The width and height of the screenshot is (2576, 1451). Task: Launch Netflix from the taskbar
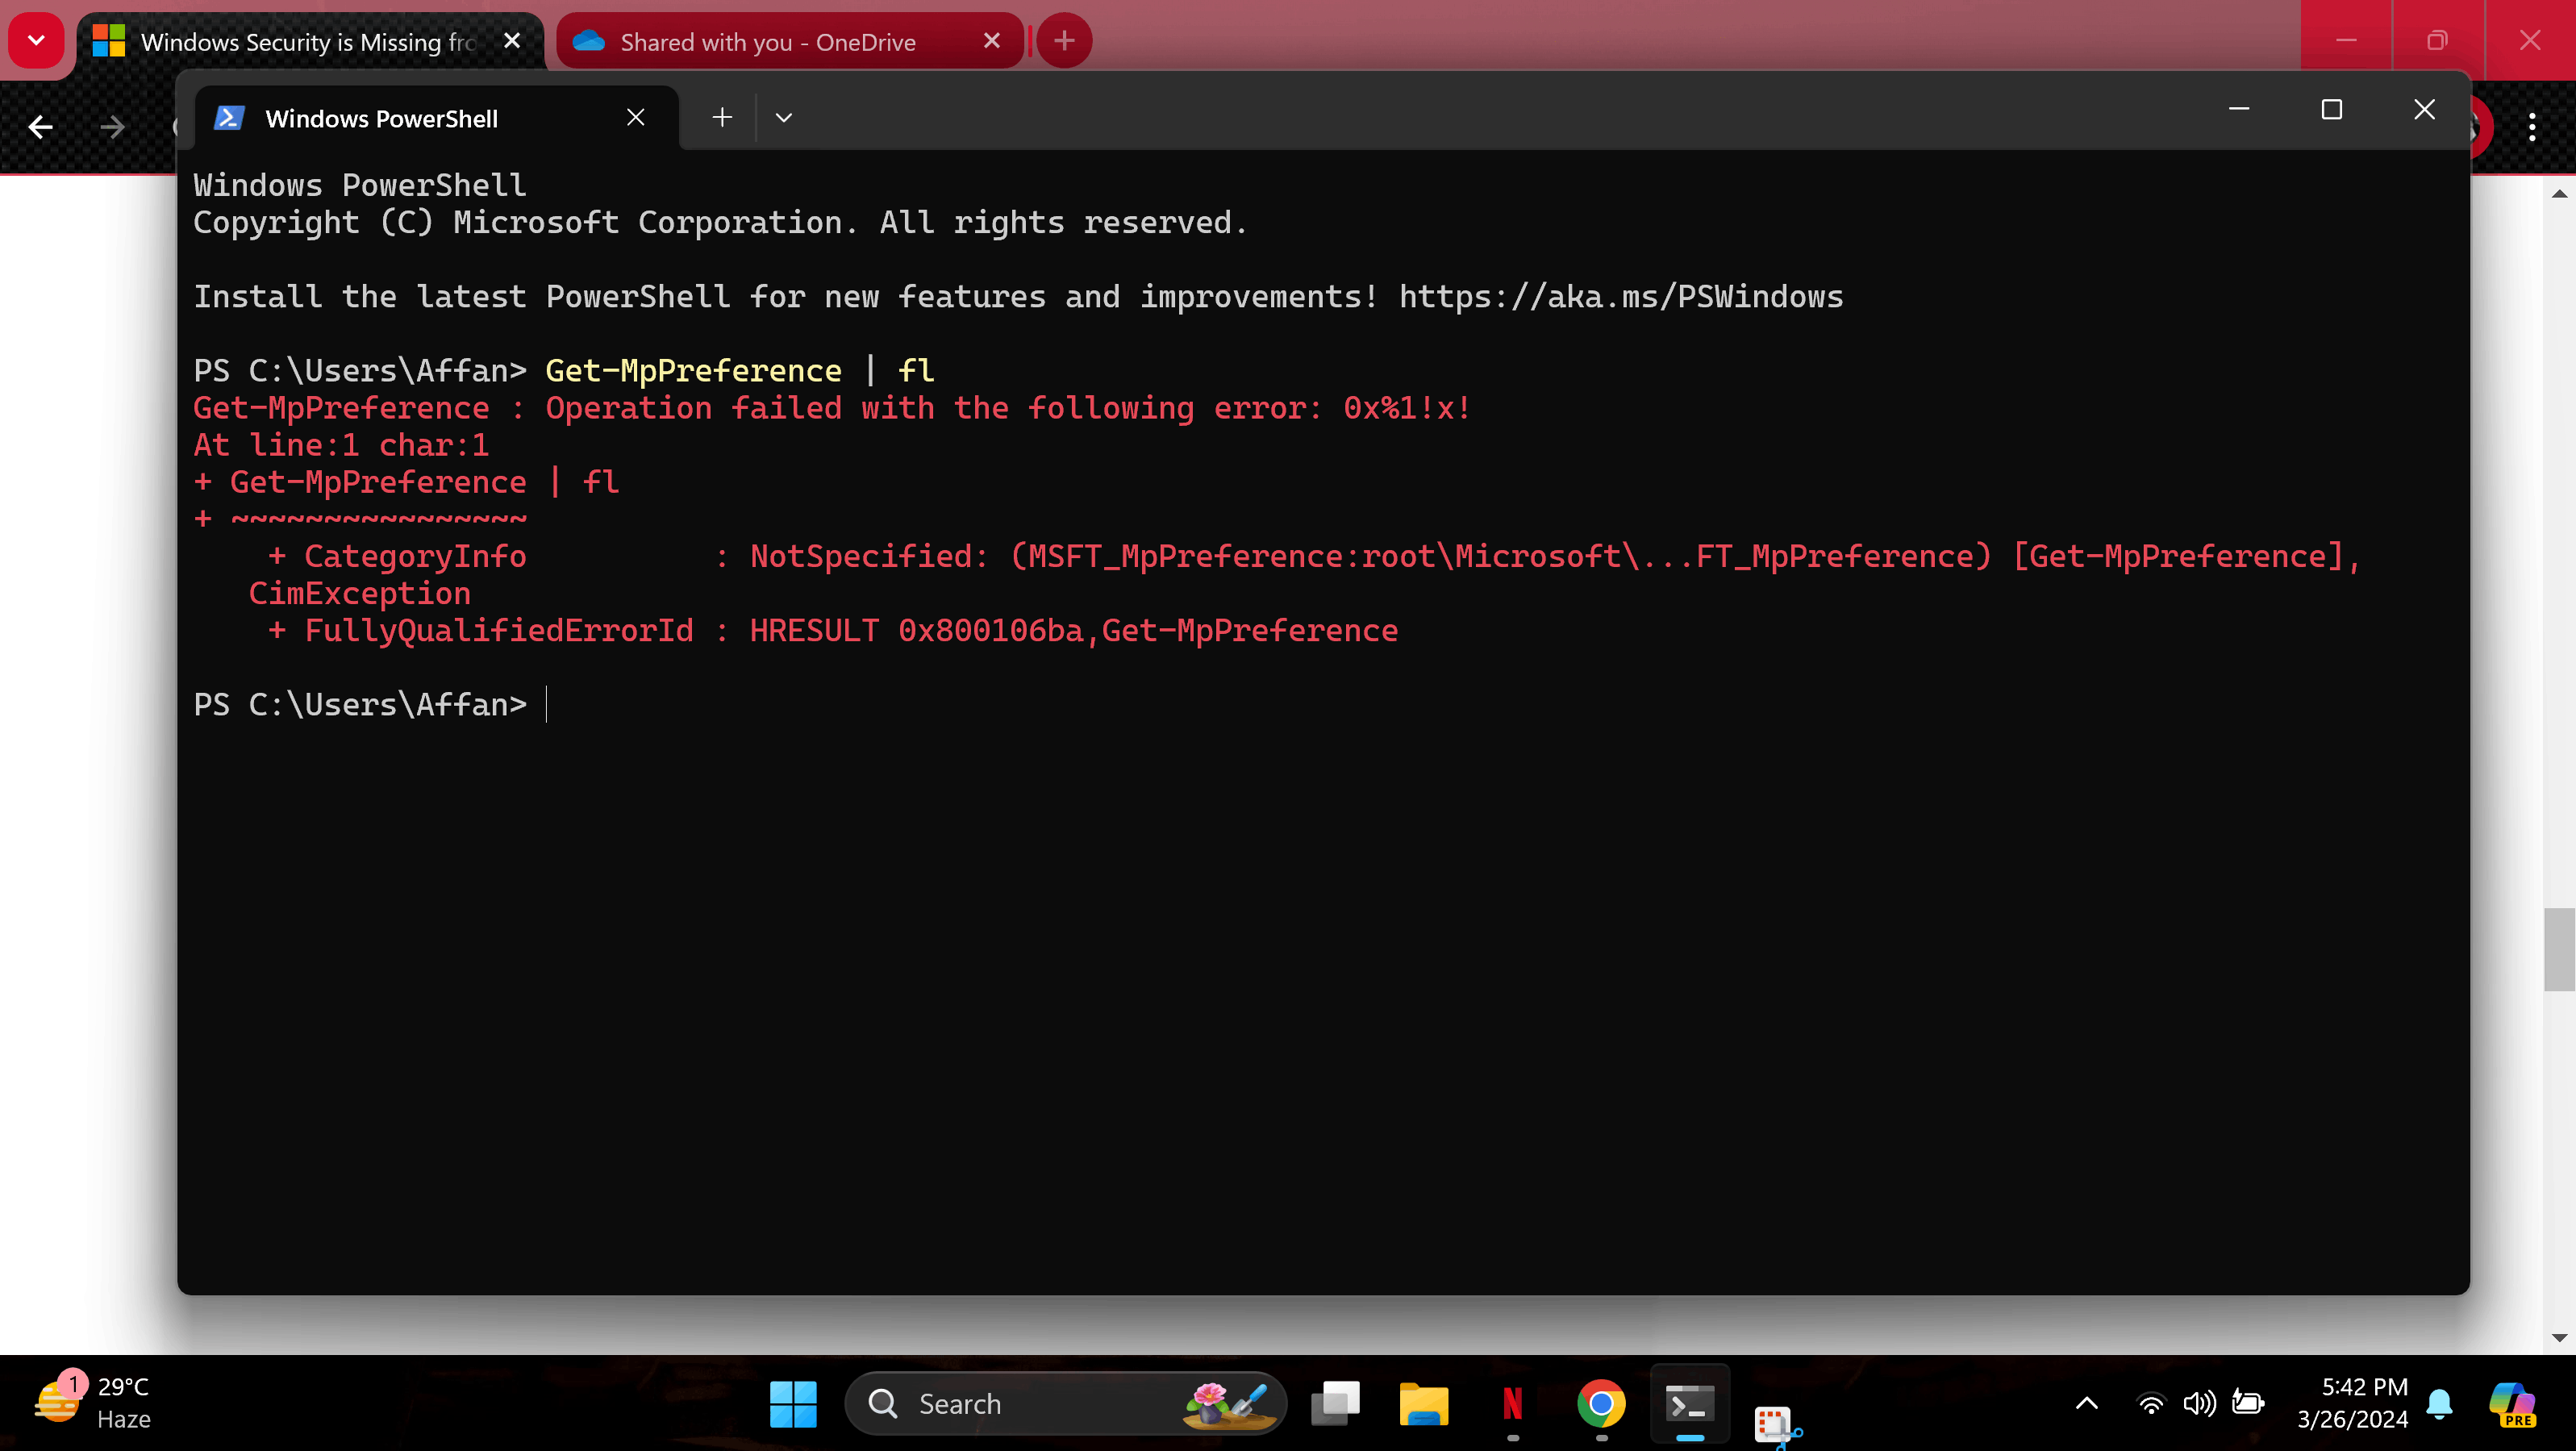pyautogui.click(x=1512, y=1404)
